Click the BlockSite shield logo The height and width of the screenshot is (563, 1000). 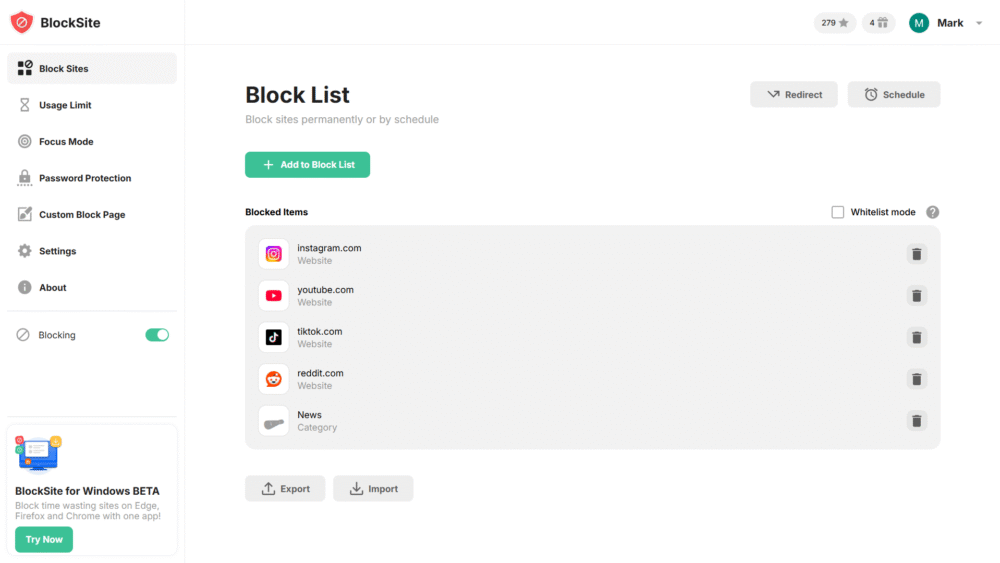(22, 22)
